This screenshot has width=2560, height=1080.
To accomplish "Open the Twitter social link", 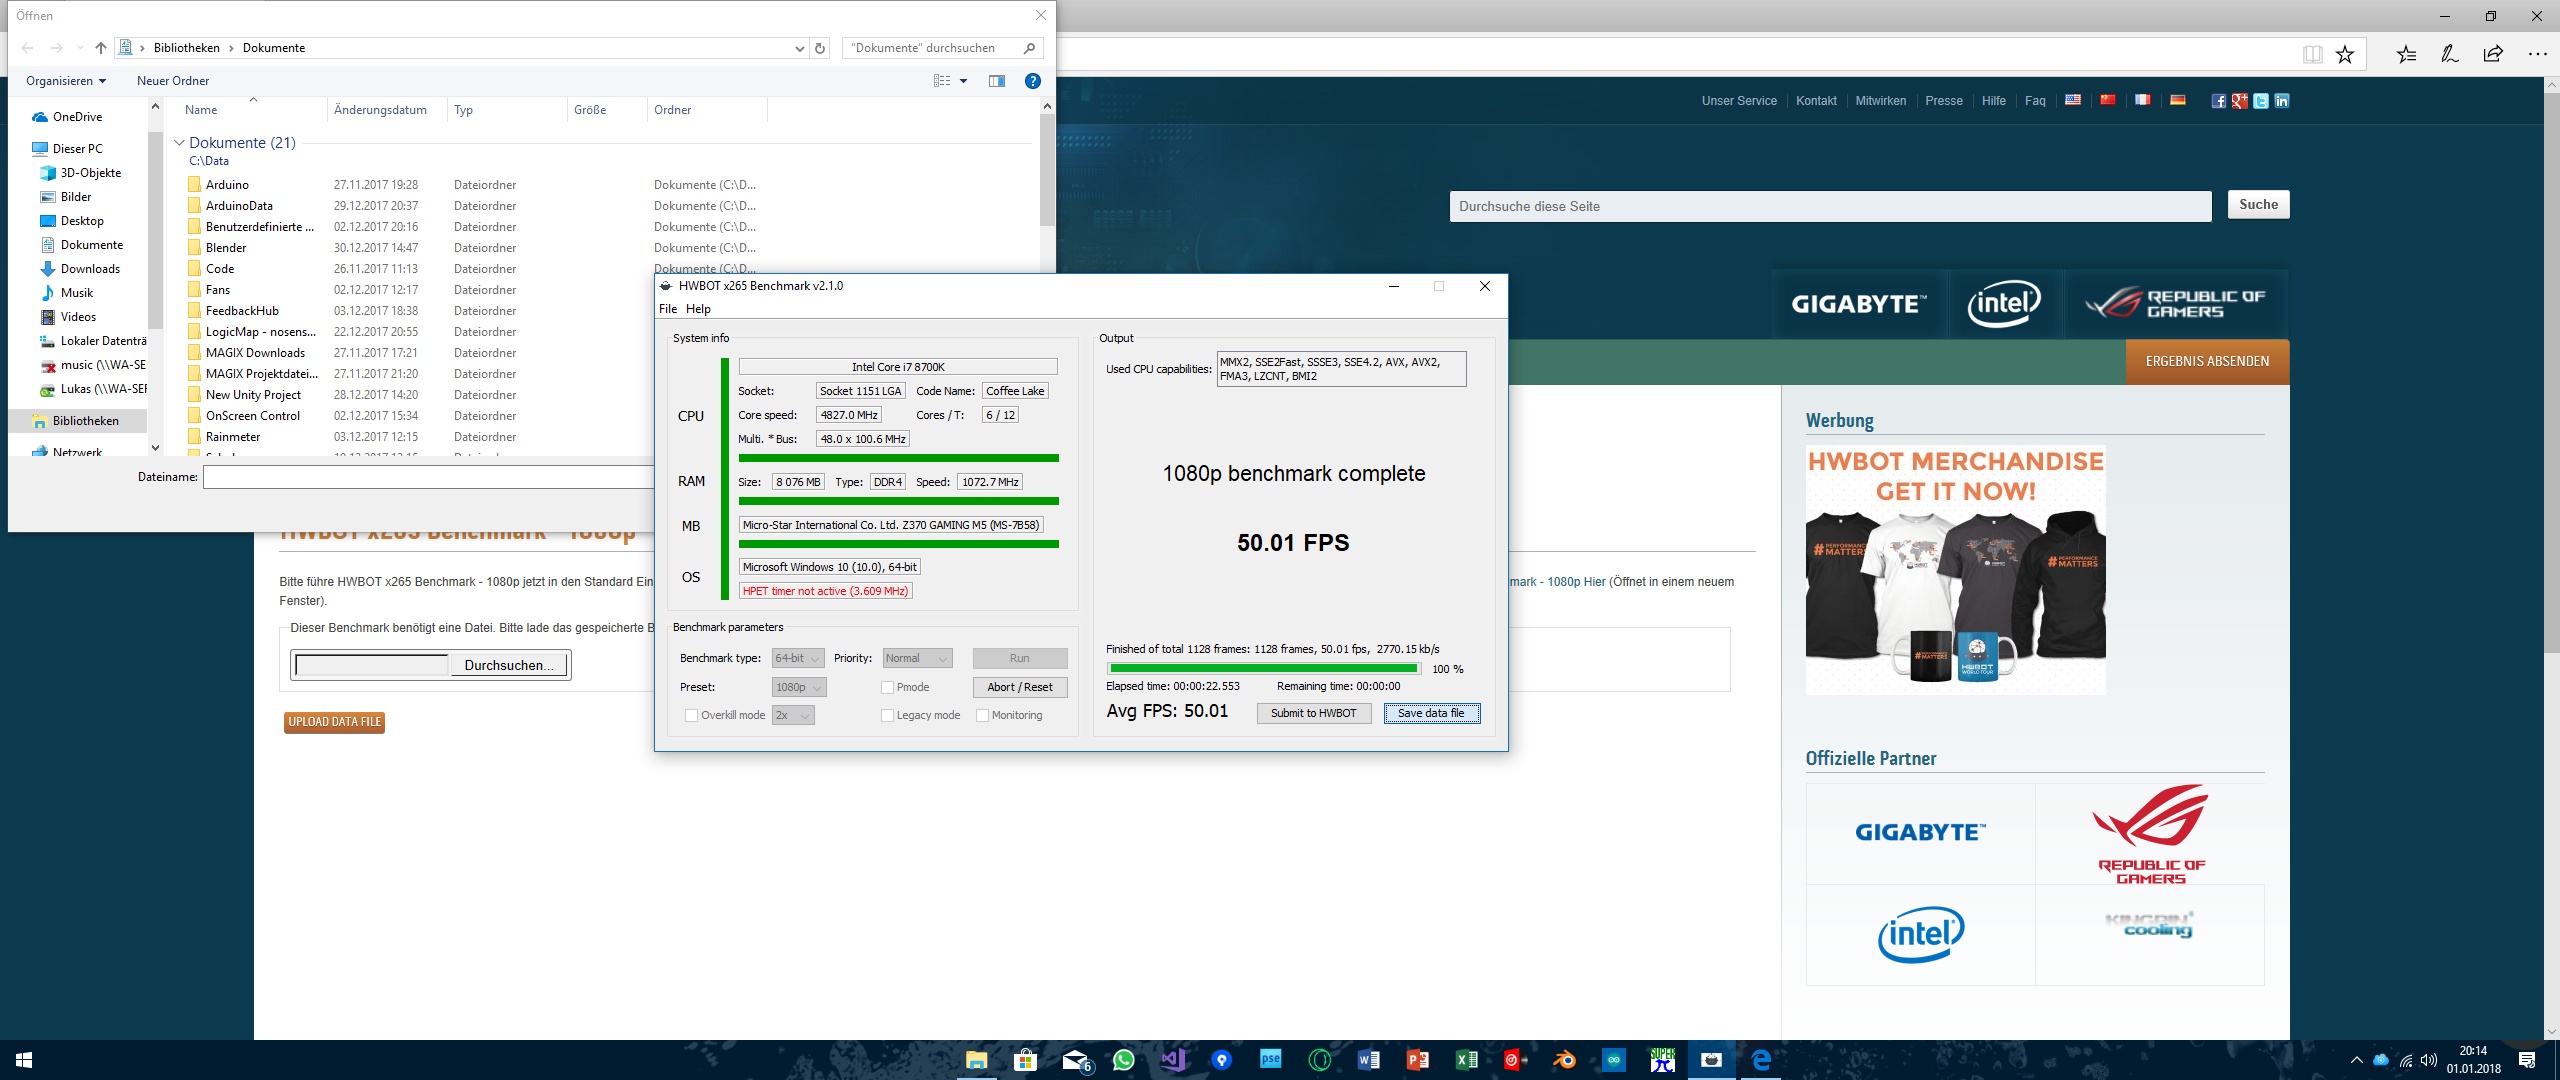I will 2261,101.
